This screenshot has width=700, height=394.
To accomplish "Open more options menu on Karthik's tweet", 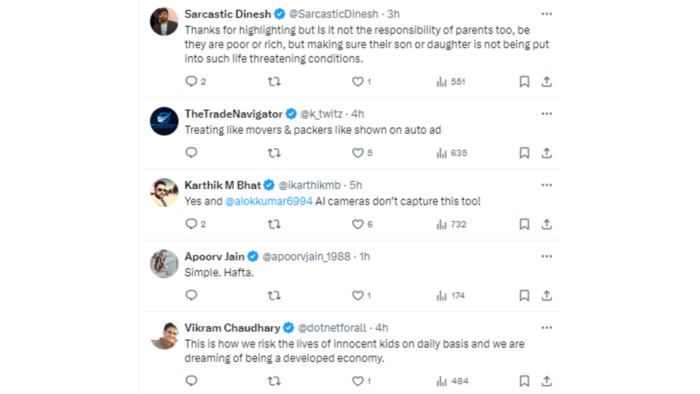I will pos(546,185).
